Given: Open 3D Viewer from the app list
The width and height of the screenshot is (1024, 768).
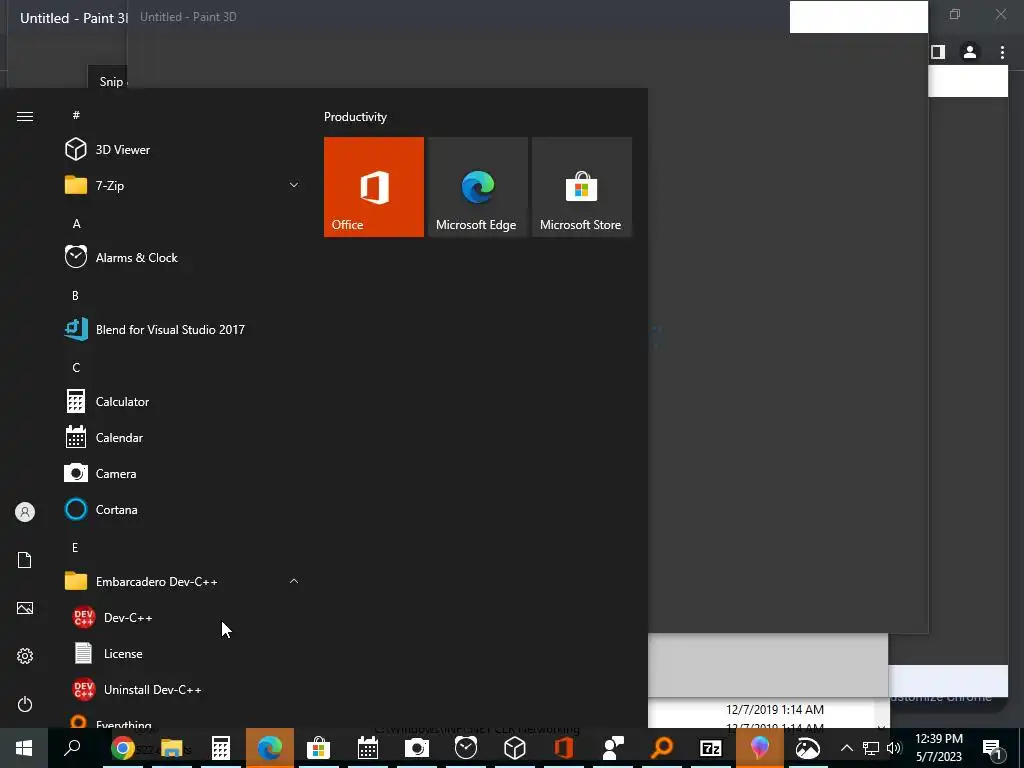Looking at the screenshot, I should 183,150.
